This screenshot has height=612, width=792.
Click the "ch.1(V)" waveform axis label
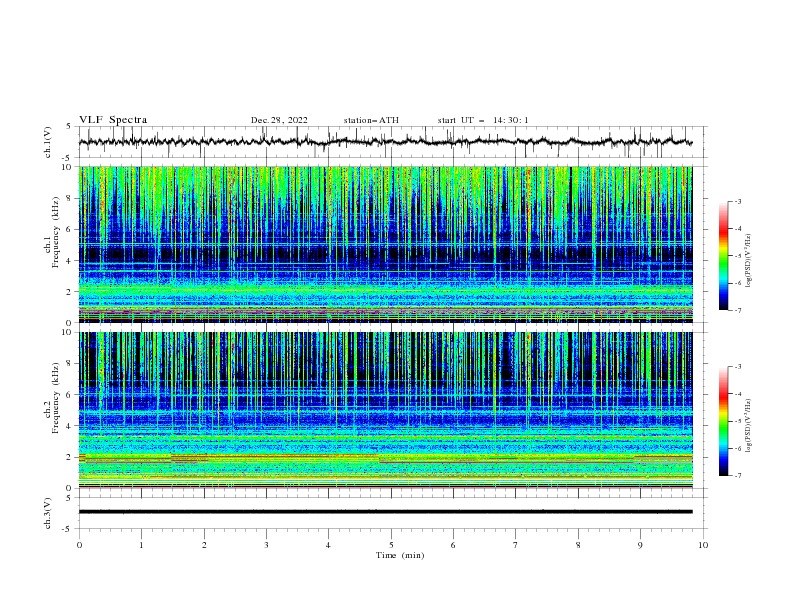click(x=48, y=142)
